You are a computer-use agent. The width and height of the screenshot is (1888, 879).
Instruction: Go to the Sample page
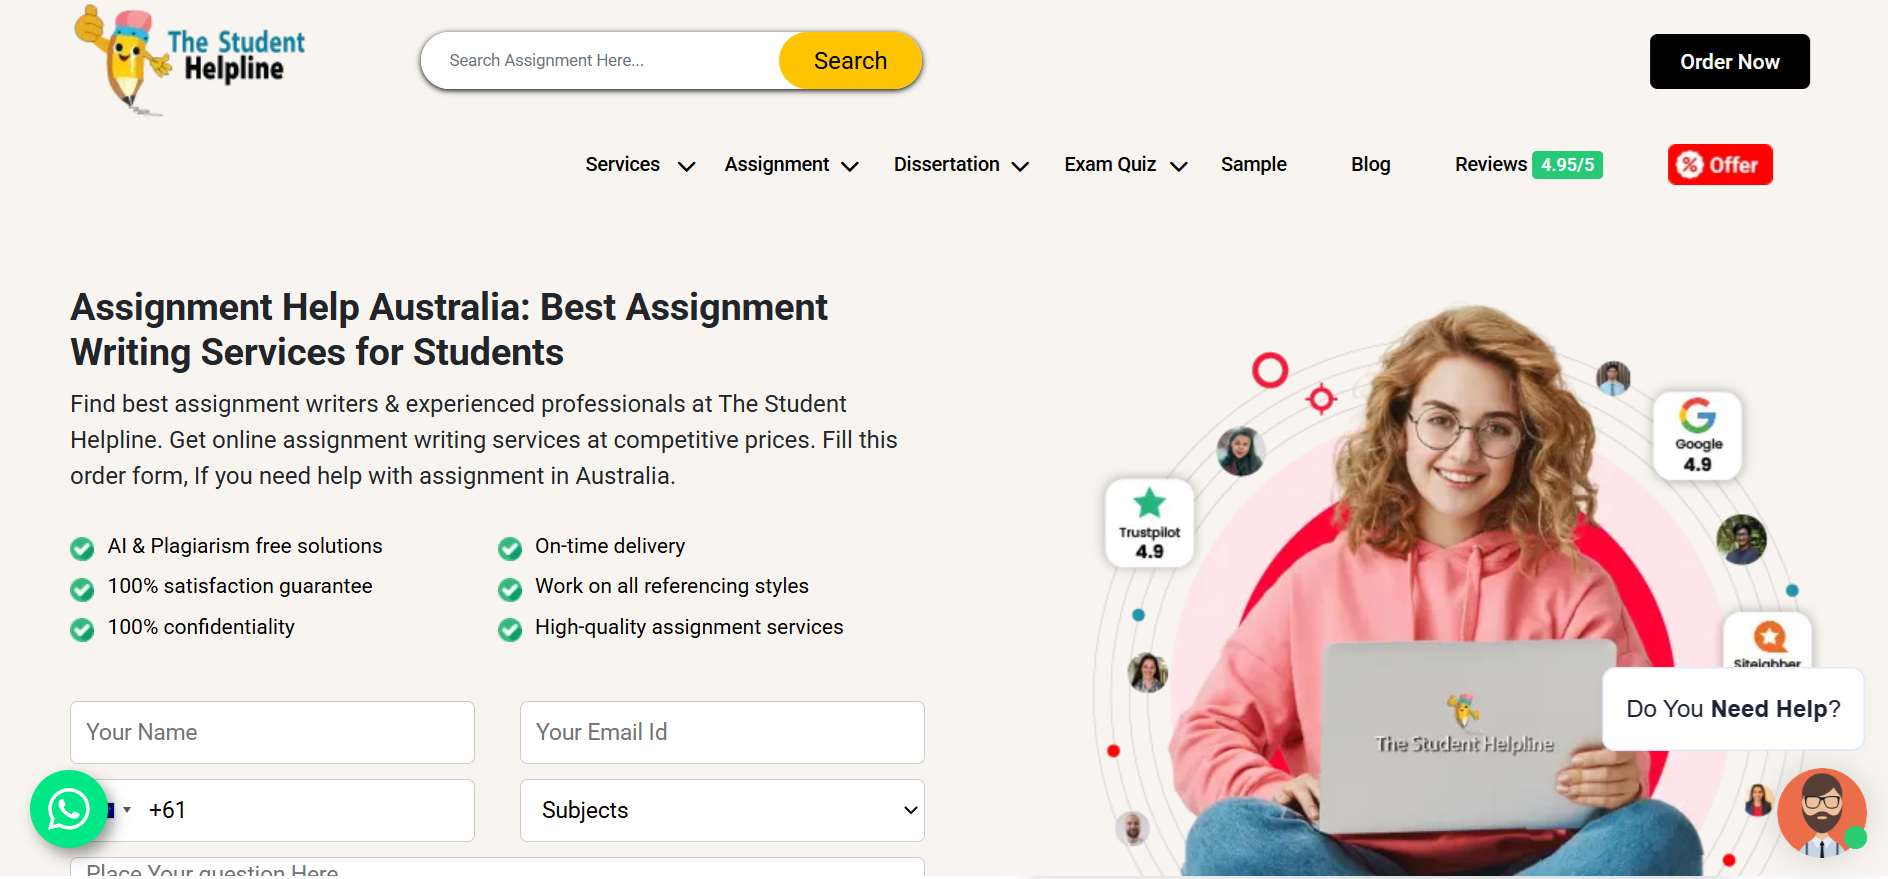(x=1253, y=164)
